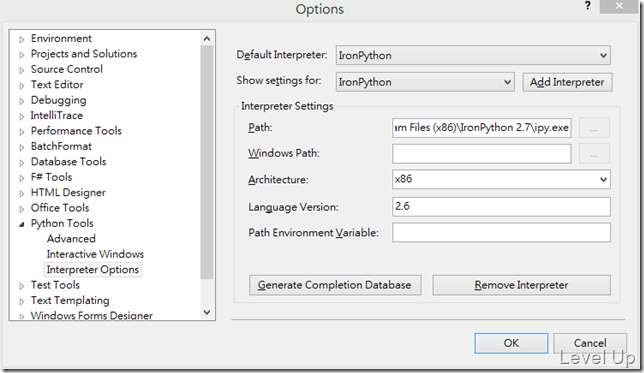Image resolution: width=644 pixels, height=373 pixels.
Task: Select Source Control in the tree
Action: point(67,69)
